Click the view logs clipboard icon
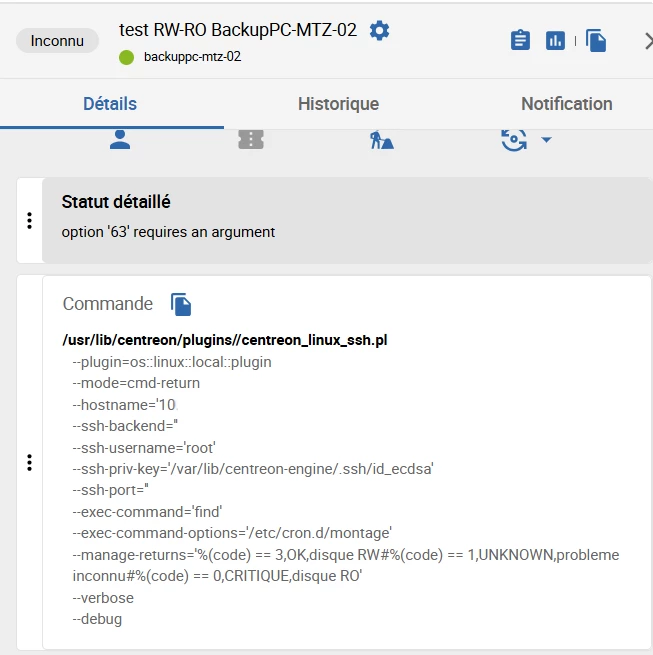 (x=520, y=40)
